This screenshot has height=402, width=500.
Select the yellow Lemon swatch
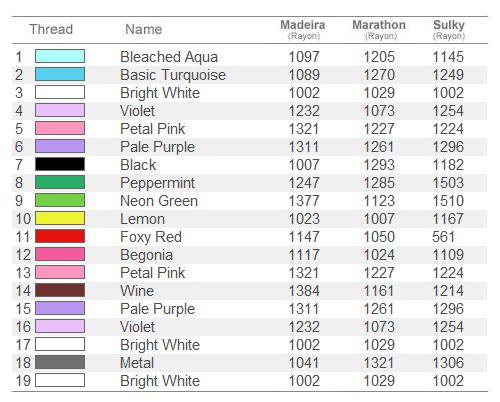[60, 218]
